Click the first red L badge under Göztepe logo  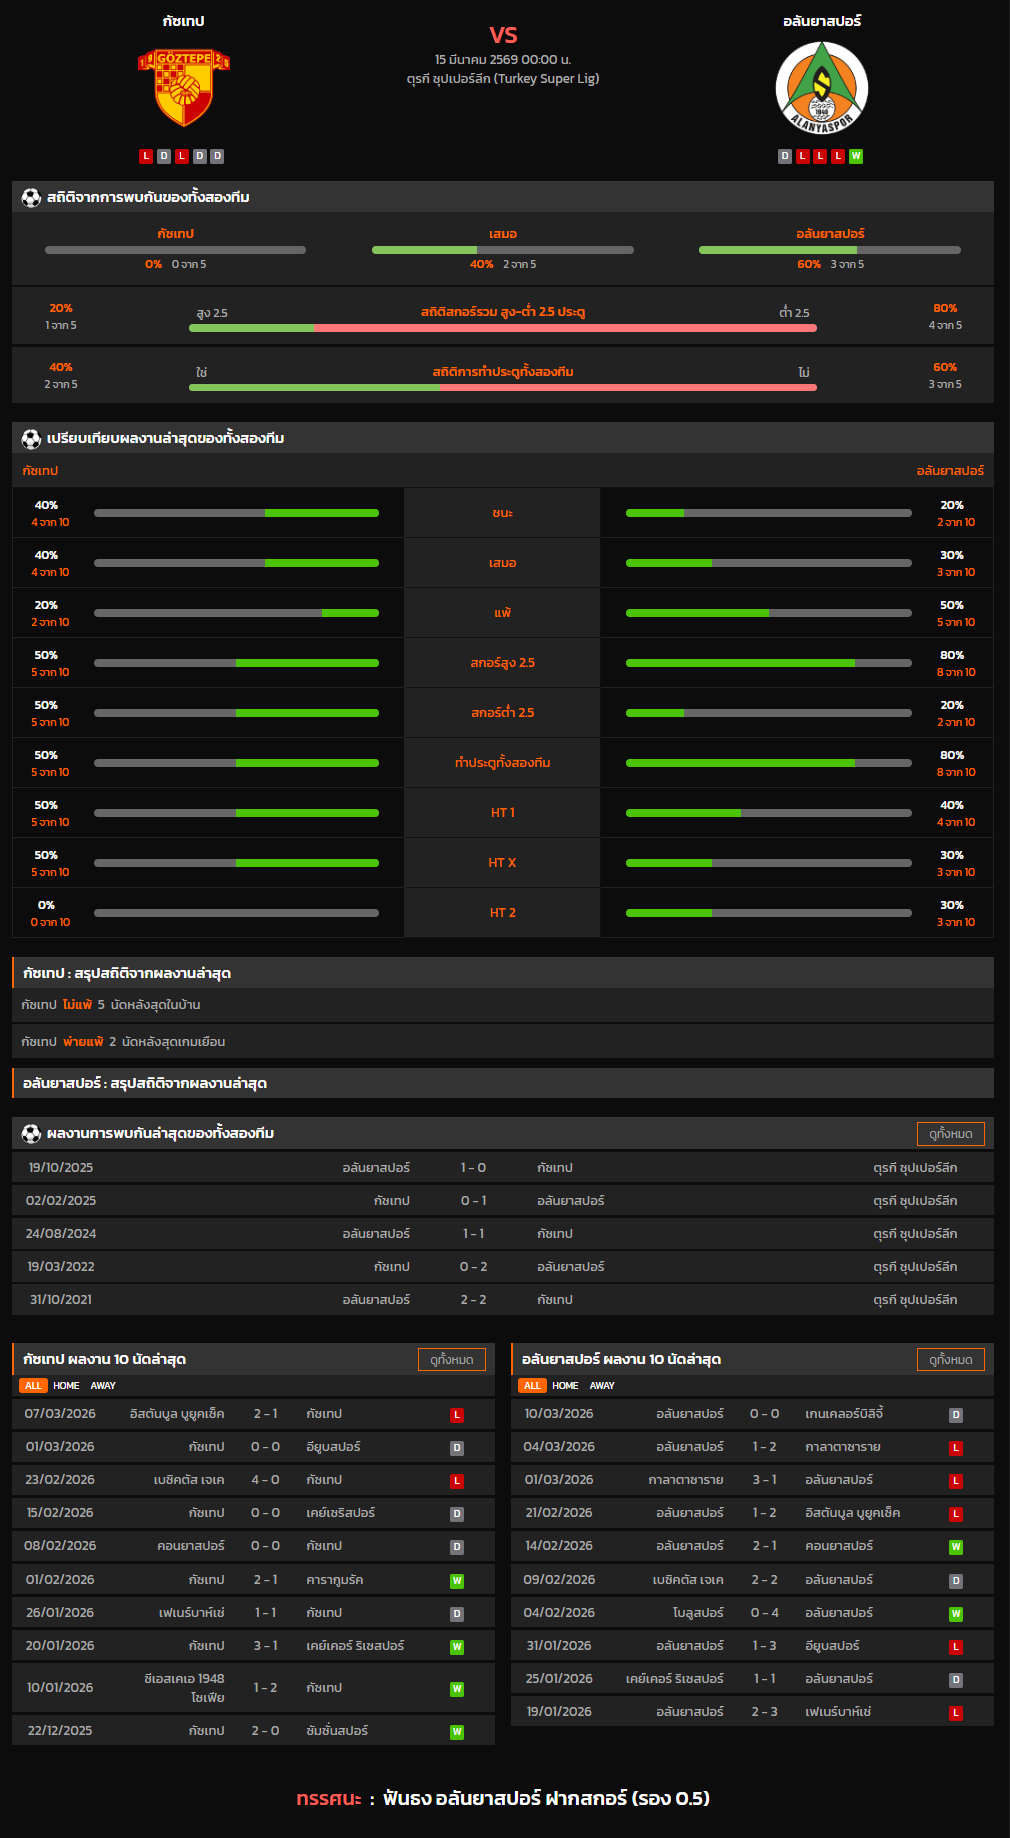(x=146, y=156)
